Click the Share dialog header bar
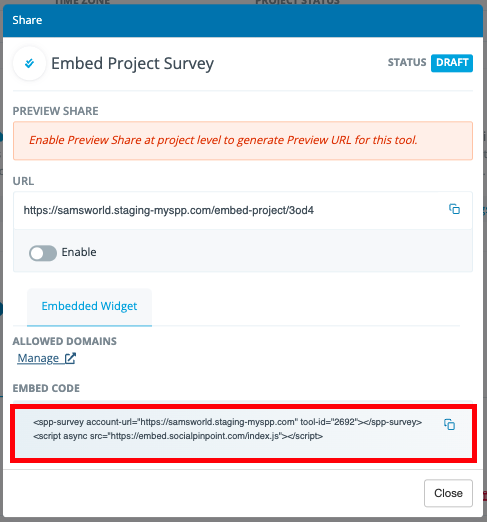Image resolution: width=487 pixels, height=522 pixels. tap(243, 20)
